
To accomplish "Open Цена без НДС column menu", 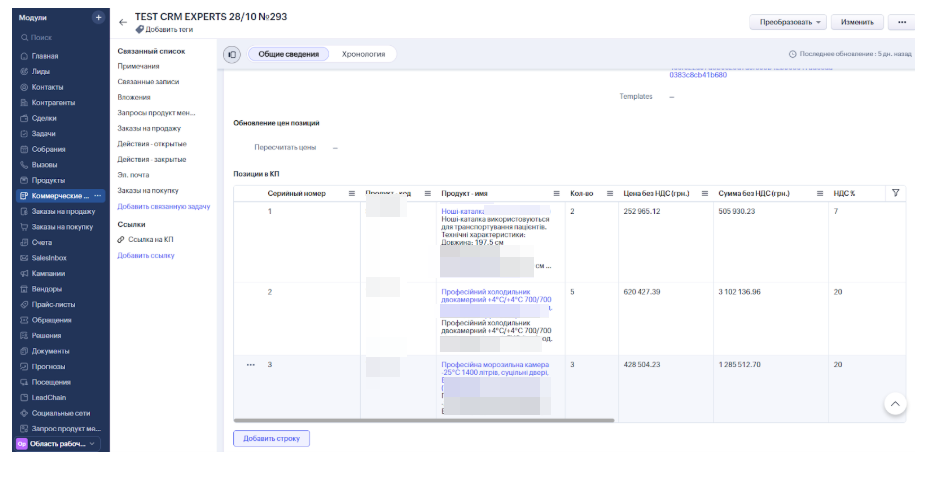I will [x=704, y=193].
